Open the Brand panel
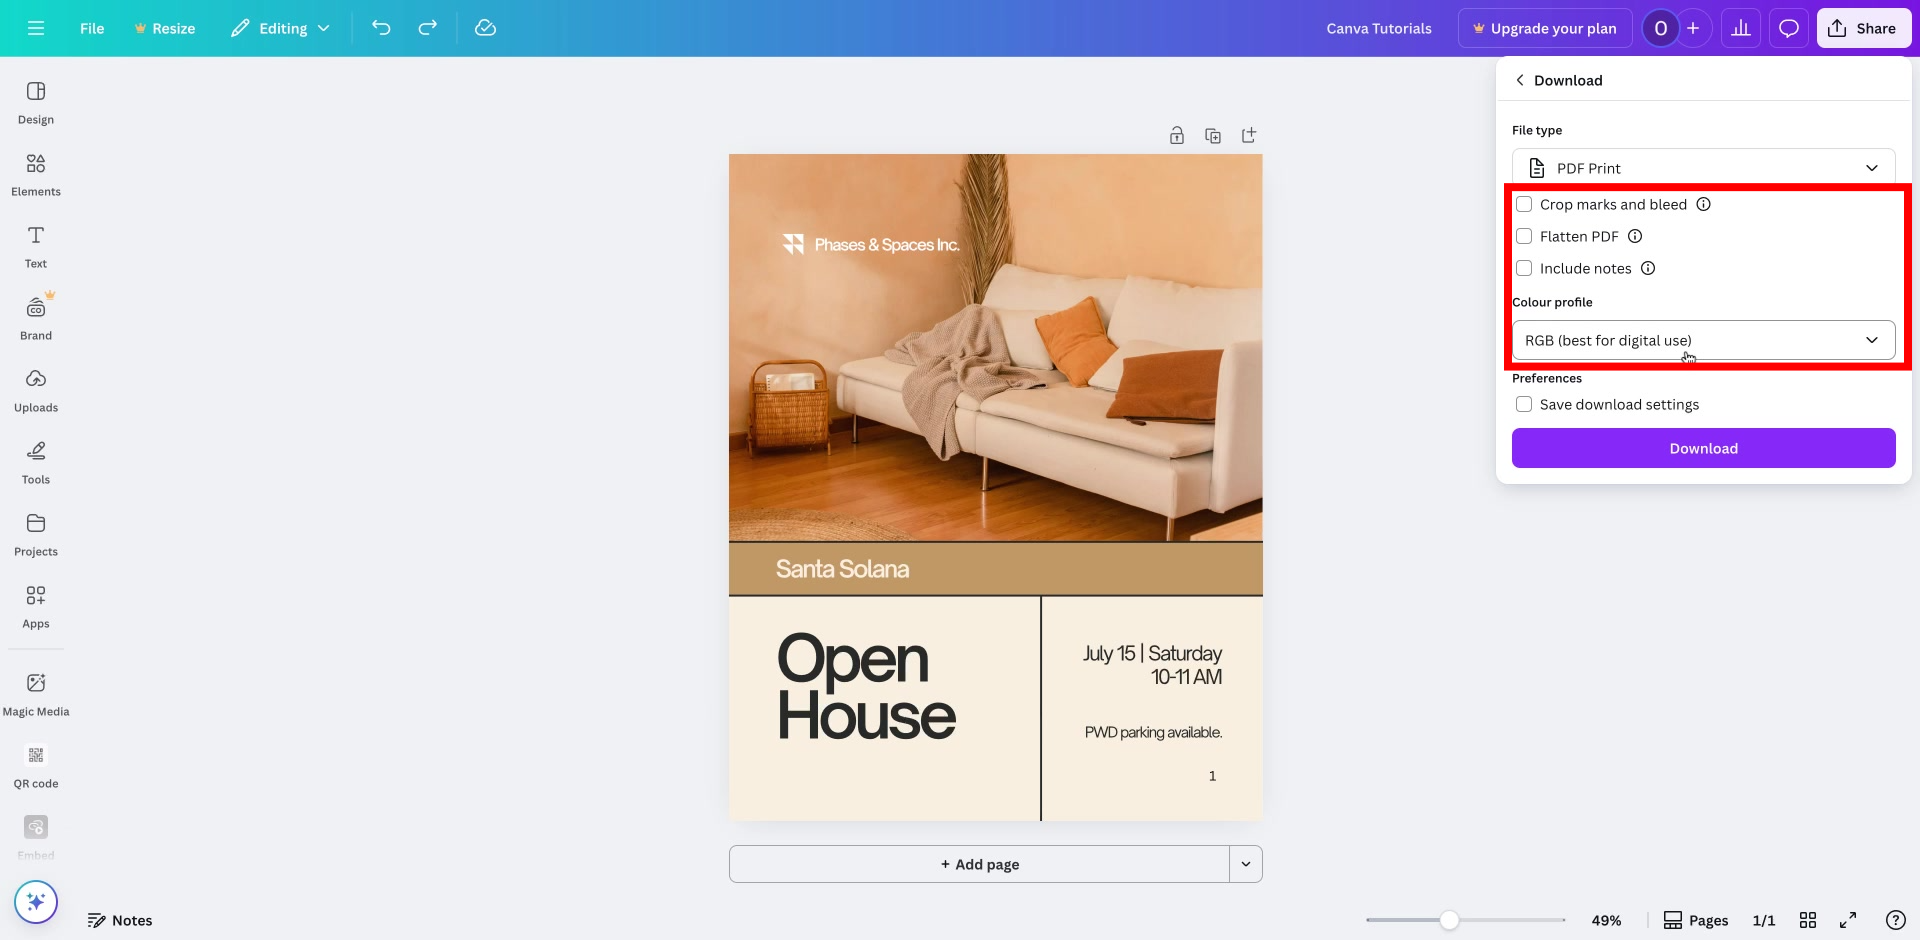The height and width of the screenshot is (940, 1920). (35, 316)
